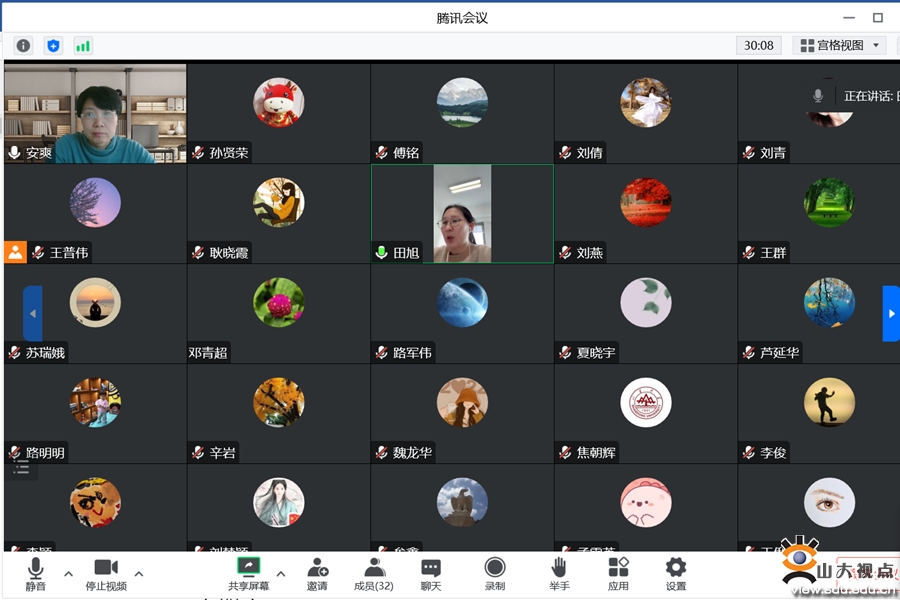Click 傅铭's mountain landscape avatar
Image resolution: width=900 pixels, height=600 pixels.
pos(462,102)
